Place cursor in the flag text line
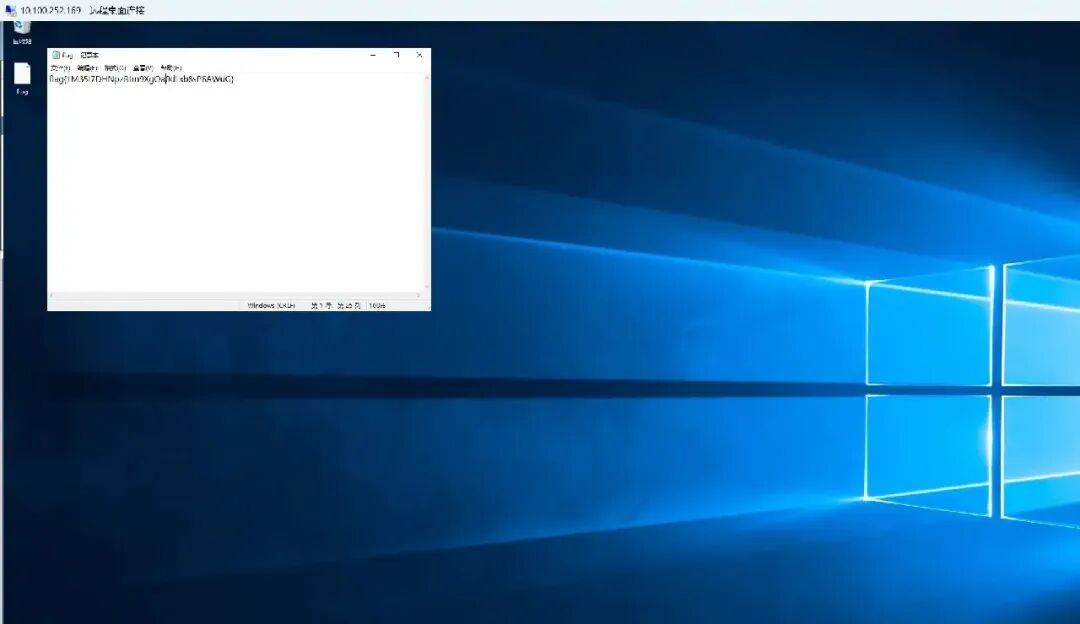Screen dimensions: 1080x624 (x=141, y=79)
